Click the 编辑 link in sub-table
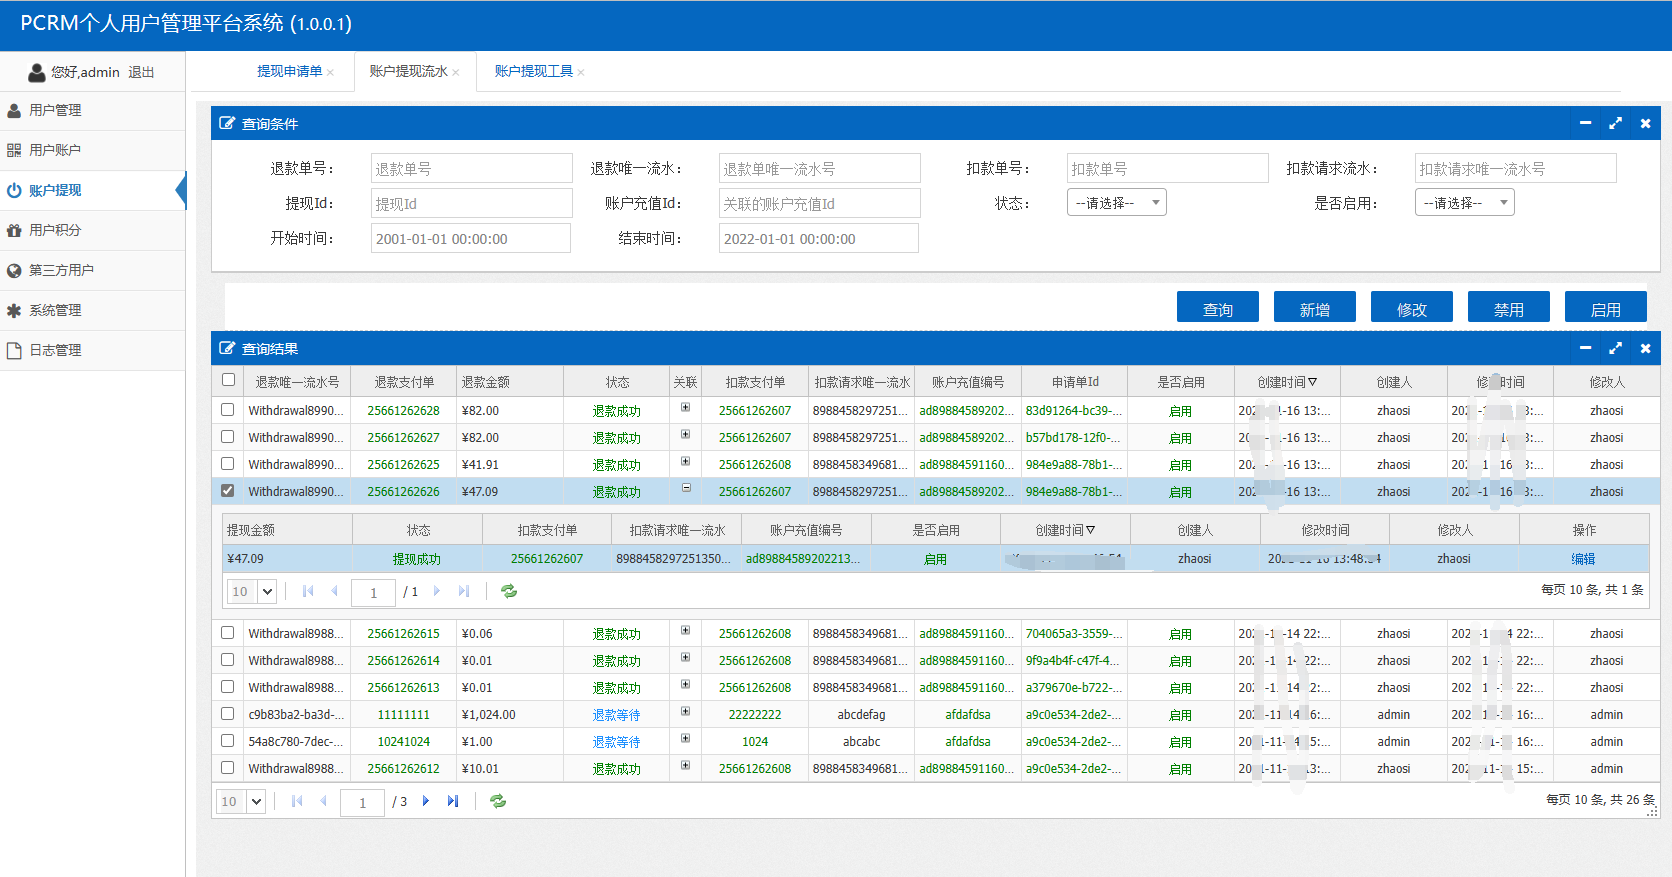The image size is (1672, 877). coord(1583,559)
